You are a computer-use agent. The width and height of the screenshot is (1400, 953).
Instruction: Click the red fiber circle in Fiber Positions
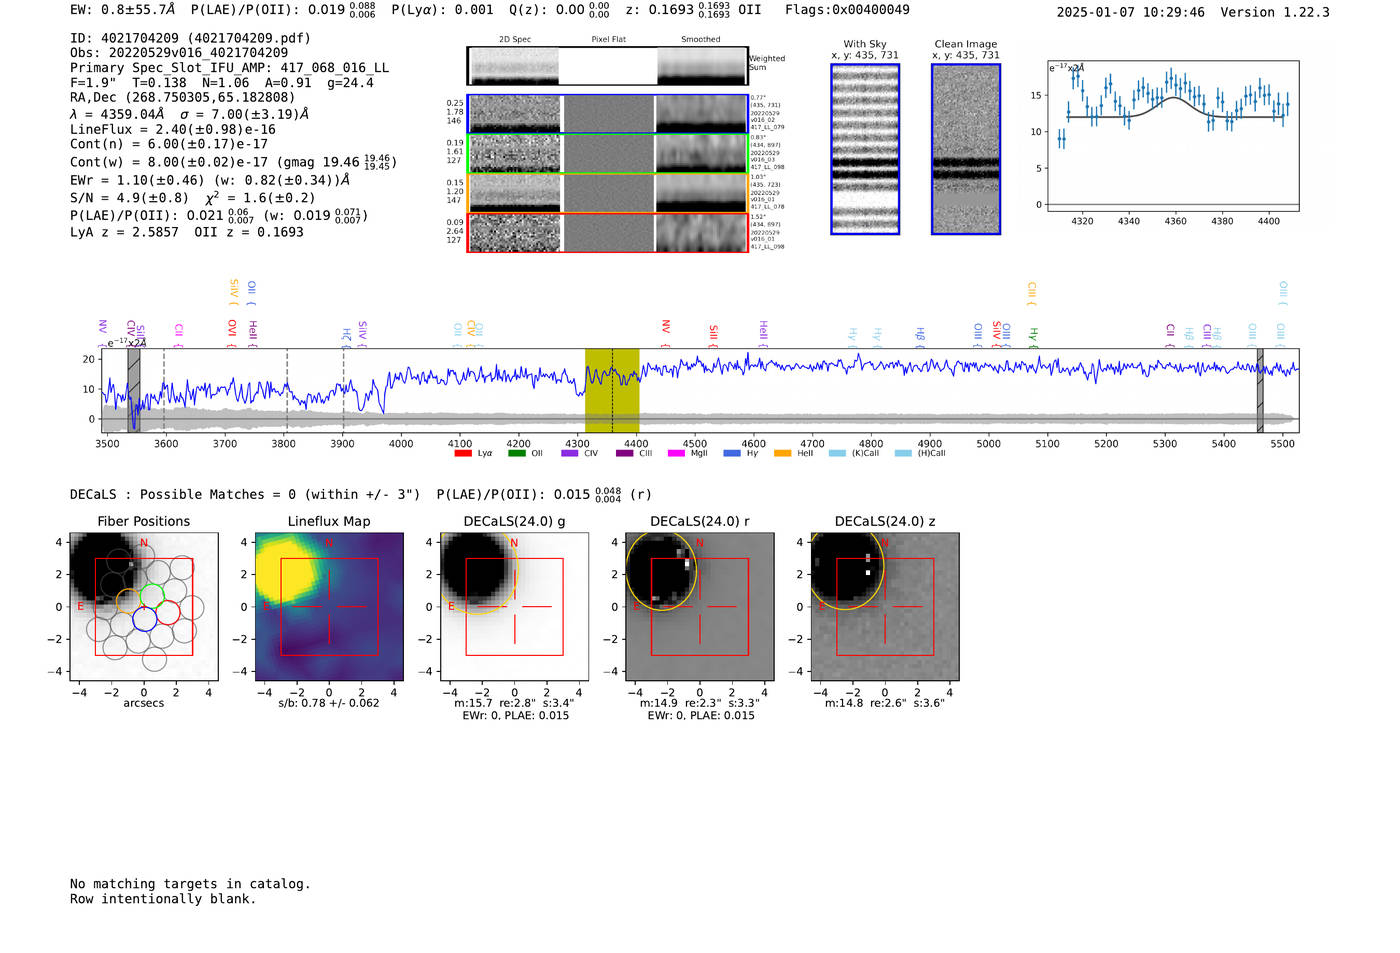click(167, 612)
